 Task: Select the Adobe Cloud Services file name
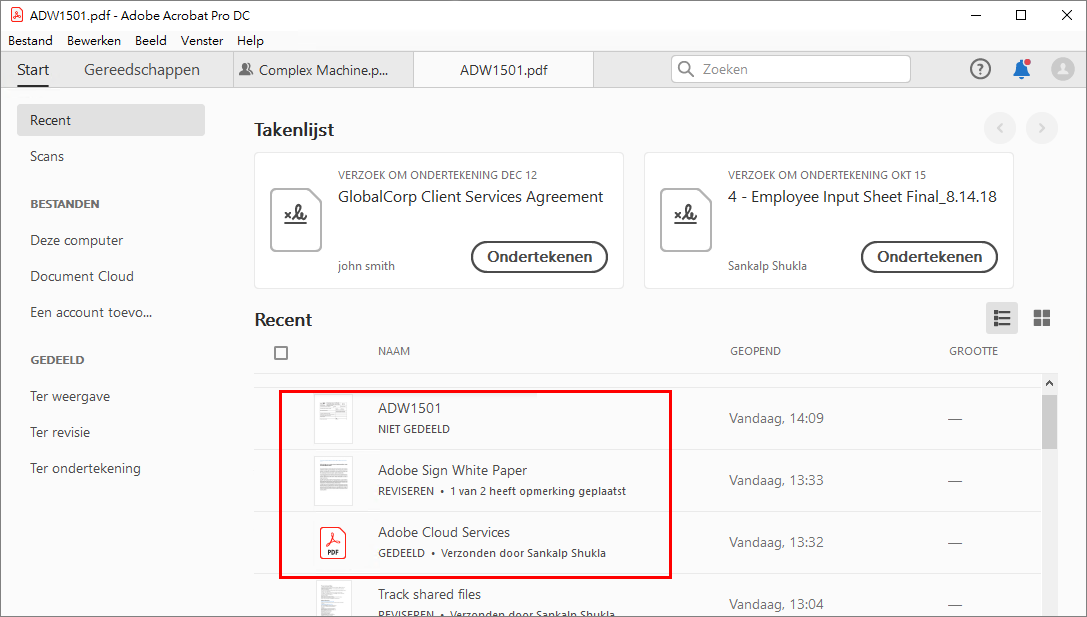[444, 532]
